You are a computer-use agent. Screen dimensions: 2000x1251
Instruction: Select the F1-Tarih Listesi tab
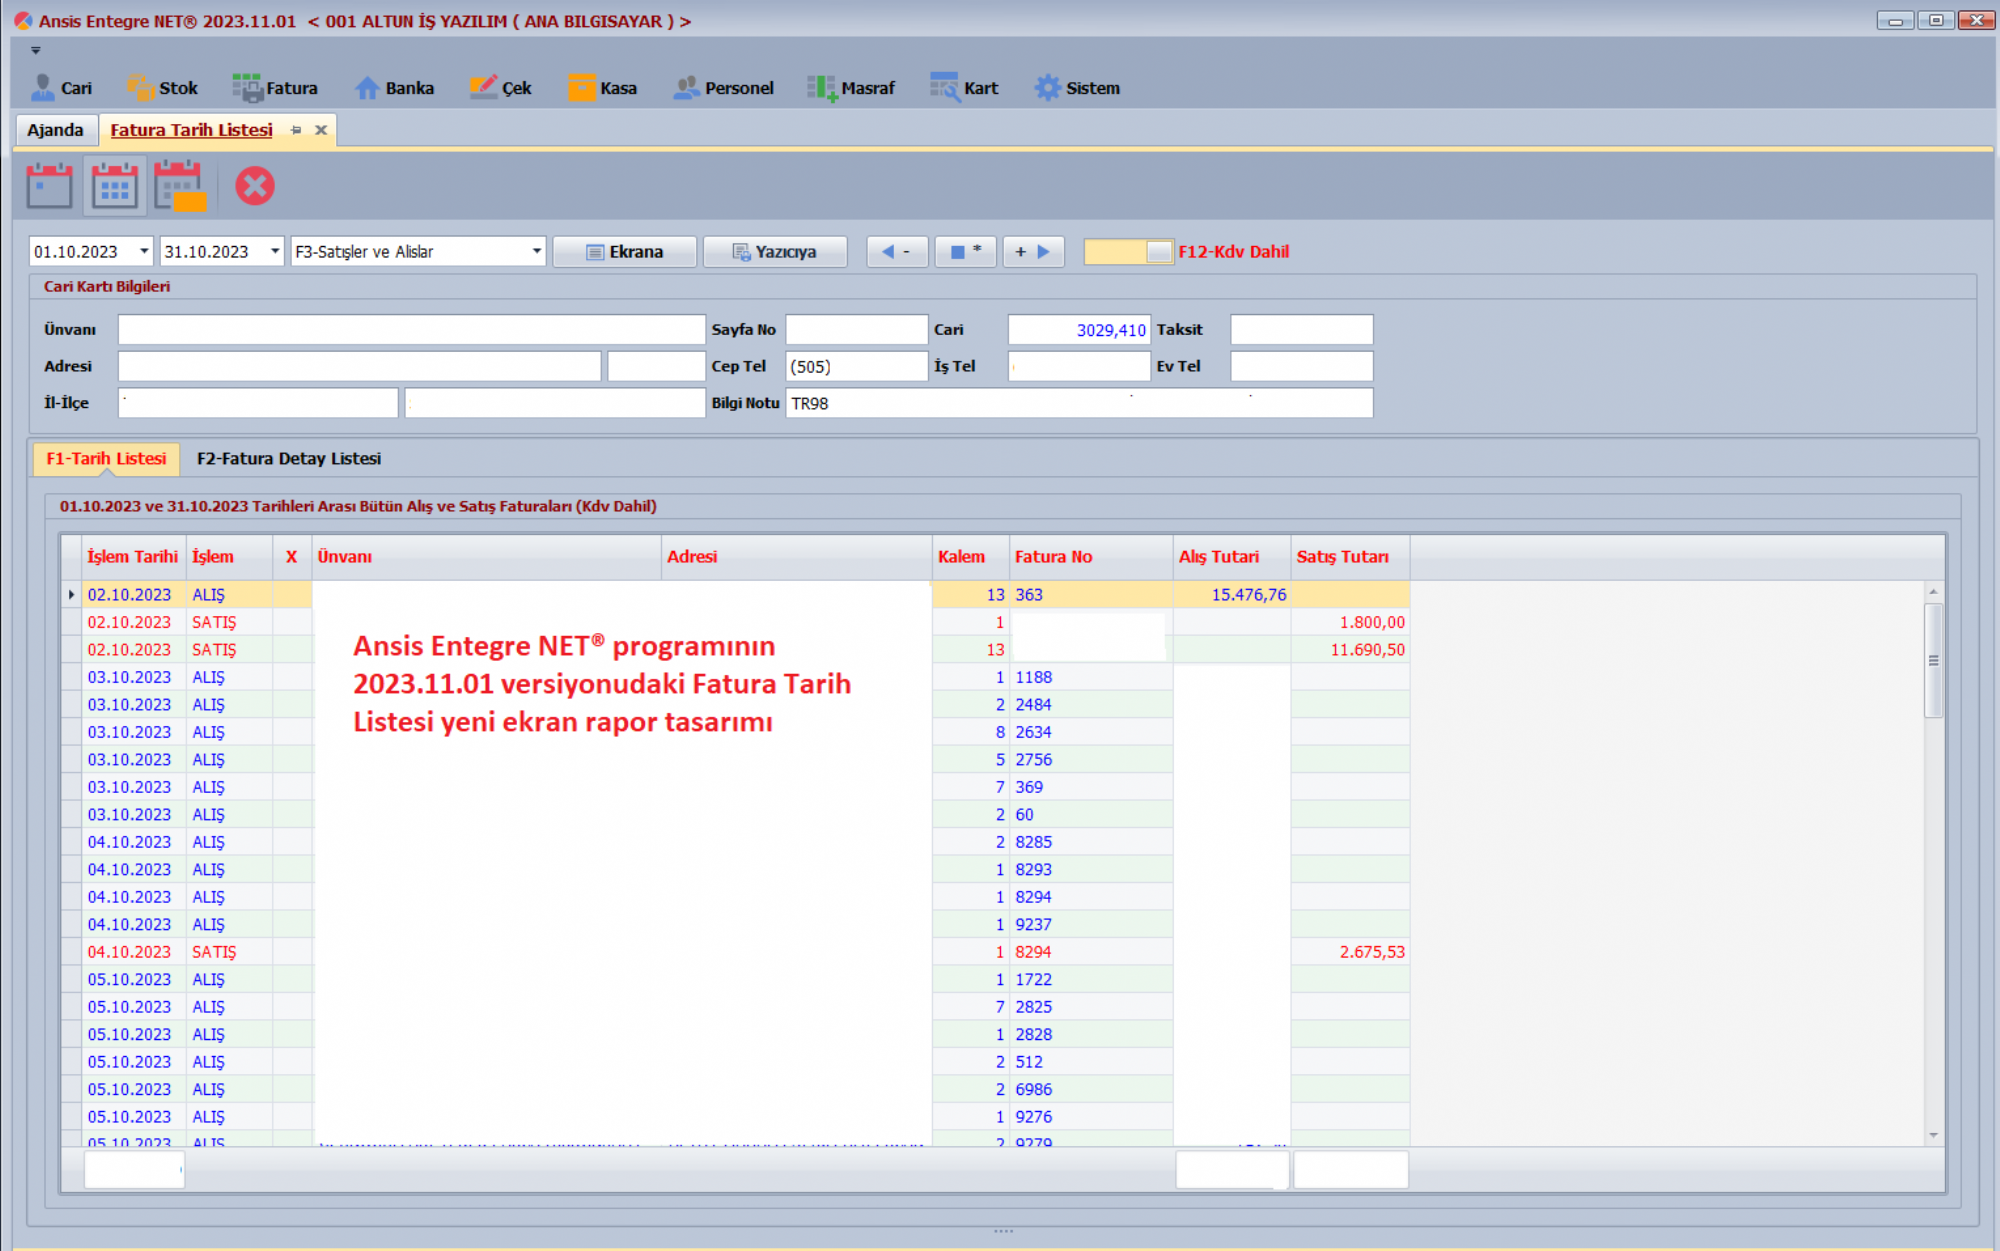point(106,458)
